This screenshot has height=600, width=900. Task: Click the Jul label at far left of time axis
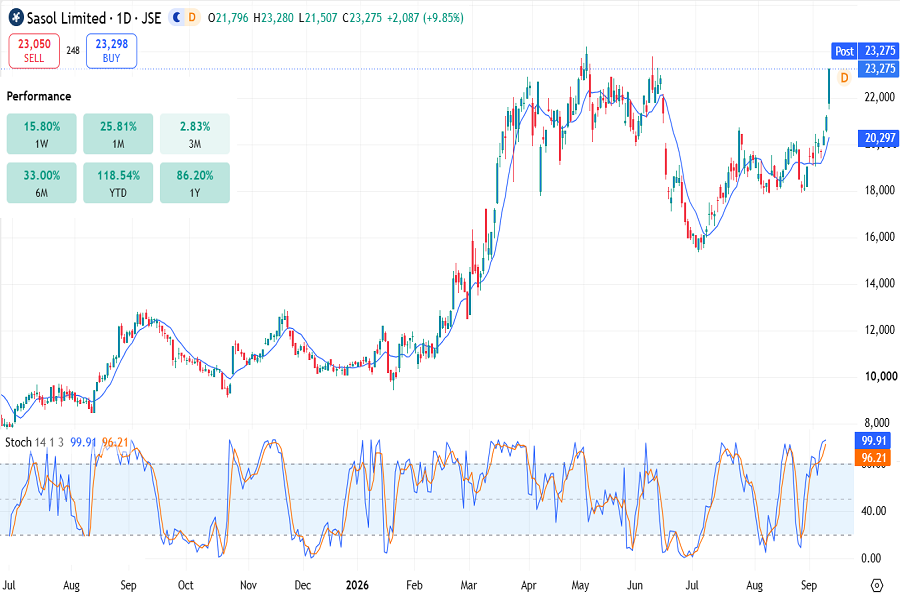click(x=9, y=585)
